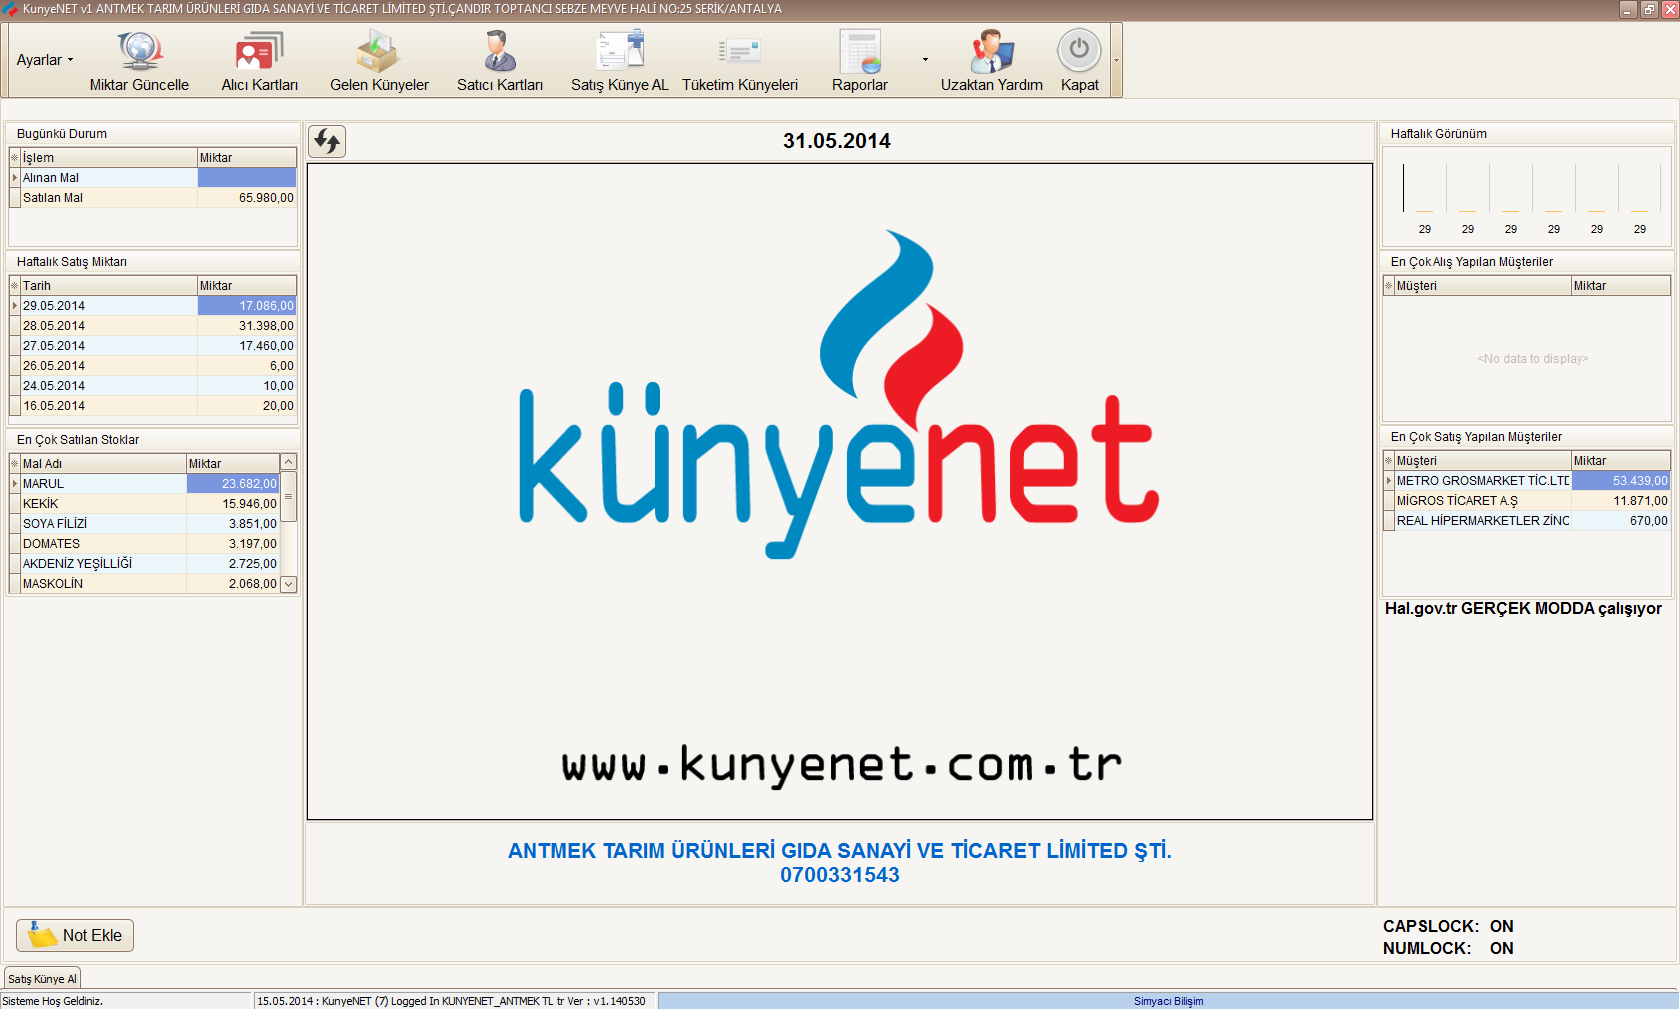Viewport: 1680px width, 1009px height.
Task: Select the MASKOLİN row
Action: pos(145,584)
